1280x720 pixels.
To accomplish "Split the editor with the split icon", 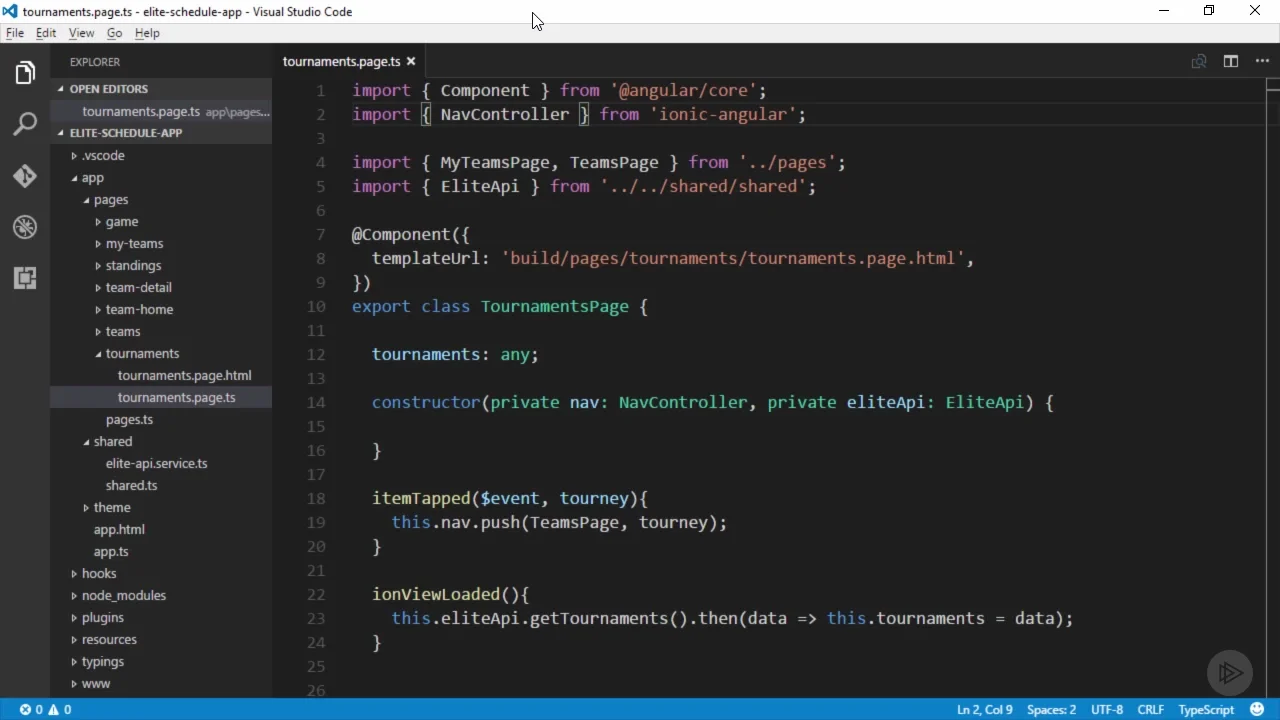I will point(1231,62).
